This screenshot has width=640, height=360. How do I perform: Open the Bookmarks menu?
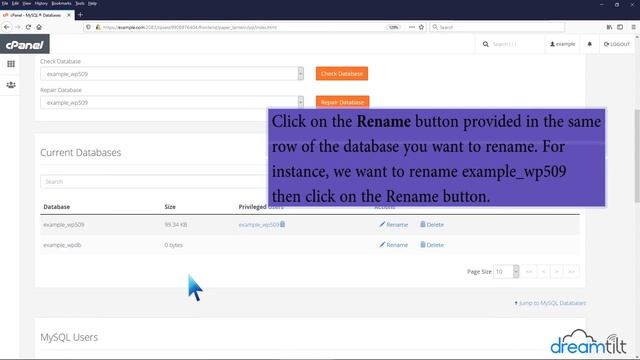(62, 3)
